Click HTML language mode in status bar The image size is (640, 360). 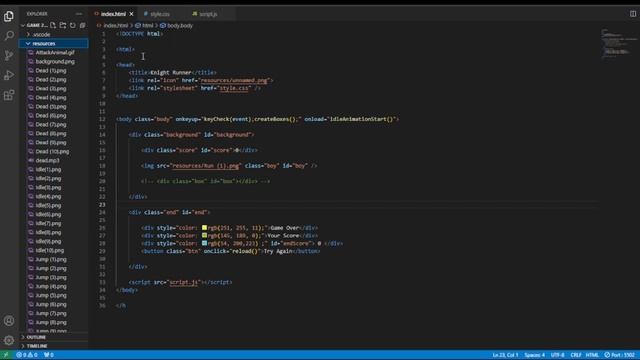tap(592, 355)
